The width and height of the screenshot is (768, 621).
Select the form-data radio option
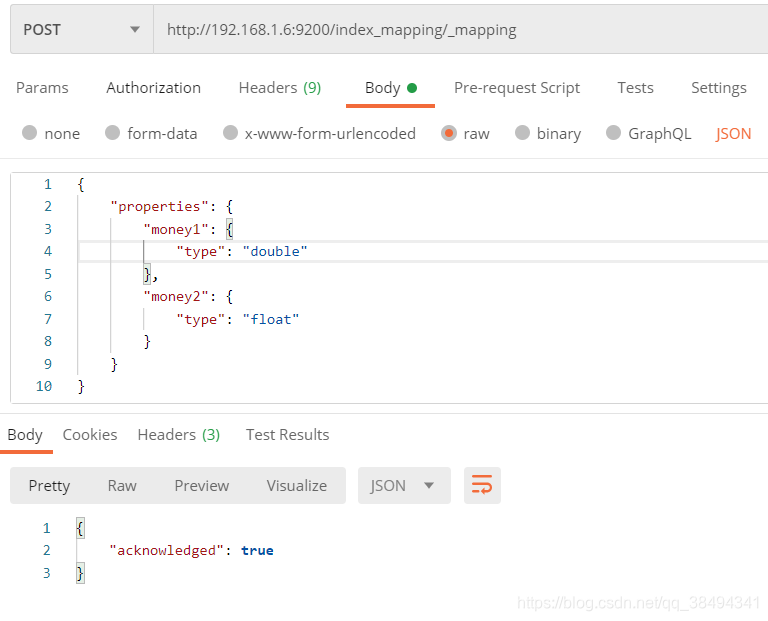(x=112, y=133)
